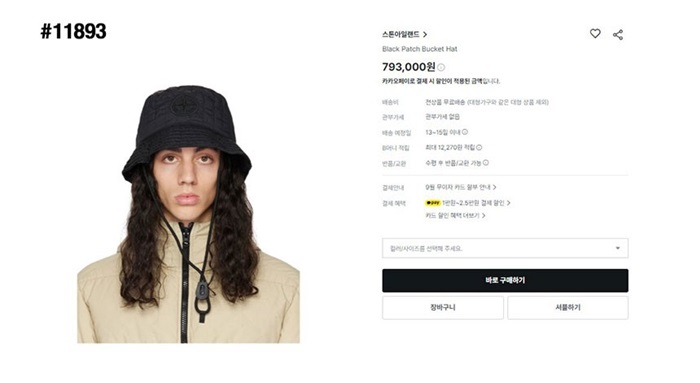
Task: Open the 스톤아일랜드 brand page chevron
Action: (x=425, y=34)
